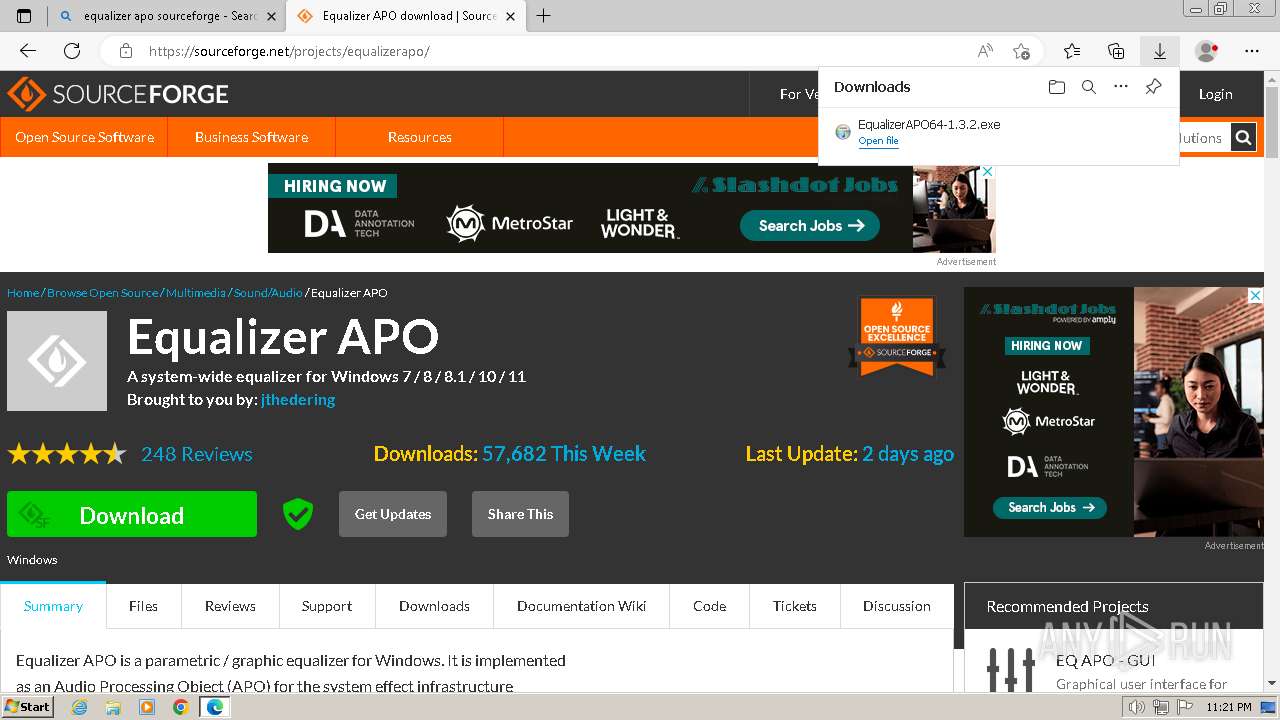Click the Equalizer APO project logo
The width and height of the screenshot is (1280, 720).
pyautogui.click(x=57, y=361)
